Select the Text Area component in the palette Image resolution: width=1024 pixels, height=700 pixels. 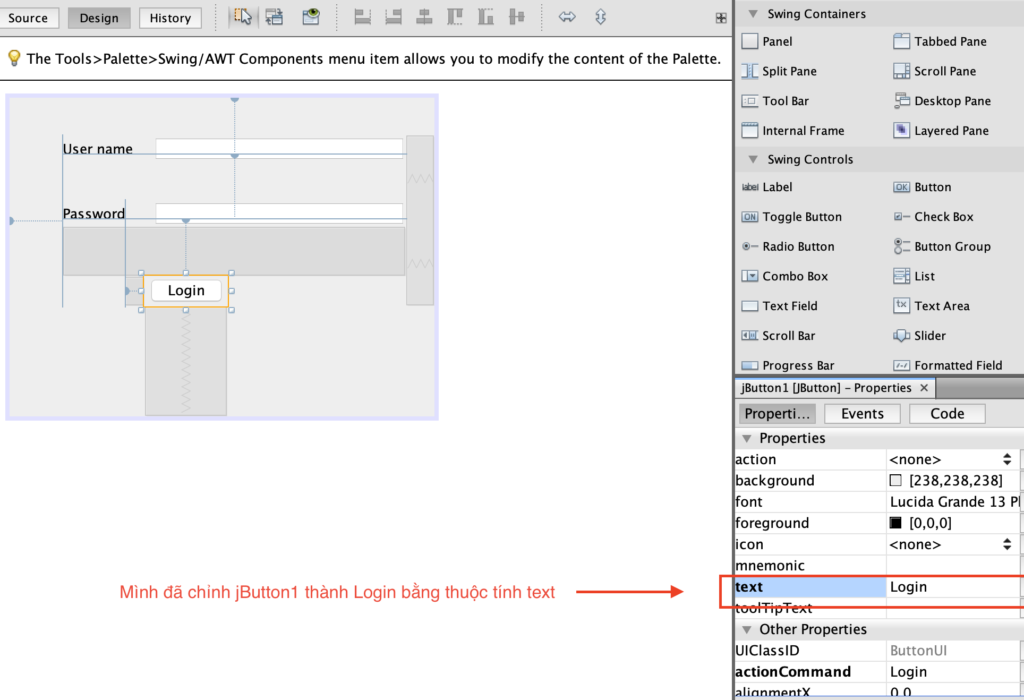[944, 306]
